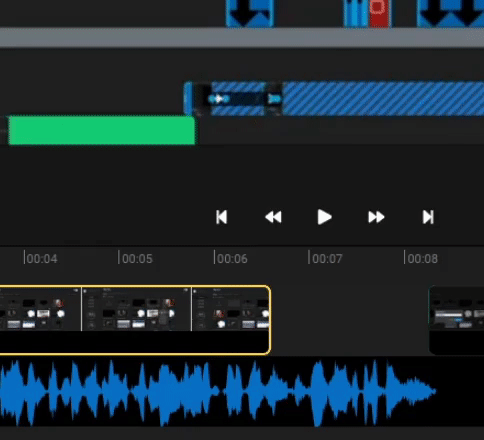Select the dark video clip after 00:08
The height and width of the screenshot is (440, 484).
click(x=457, y=320)
